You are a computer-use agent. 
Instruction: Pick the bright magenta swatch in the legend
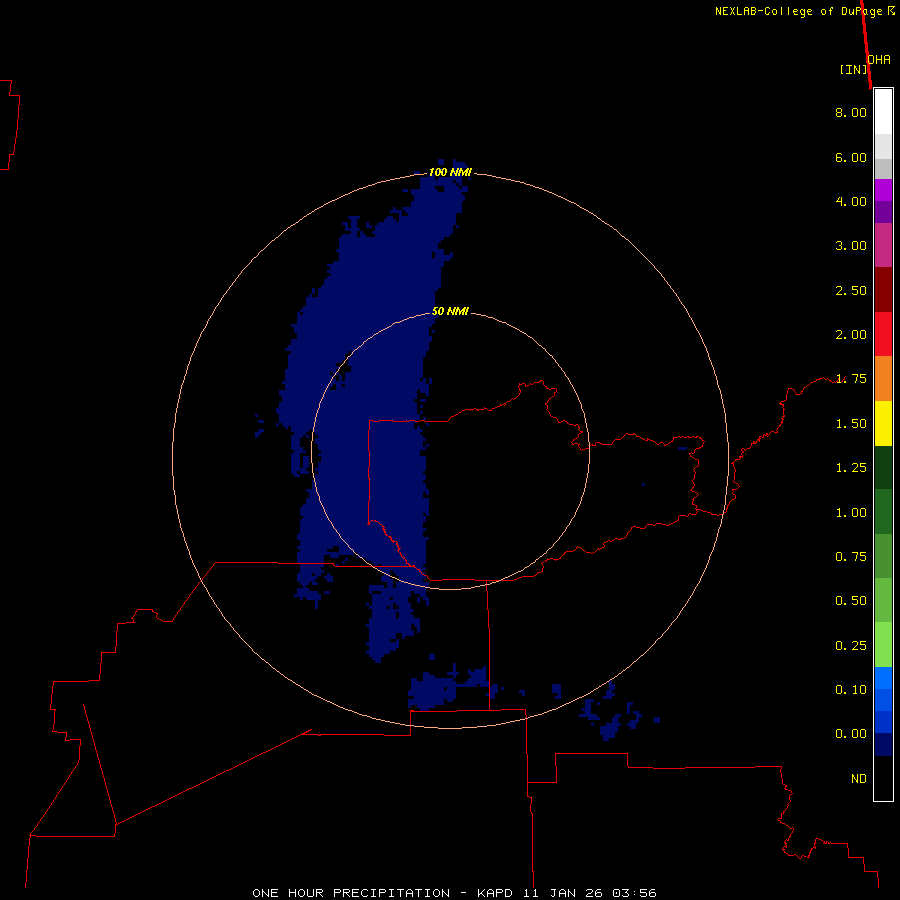[883, 190]
